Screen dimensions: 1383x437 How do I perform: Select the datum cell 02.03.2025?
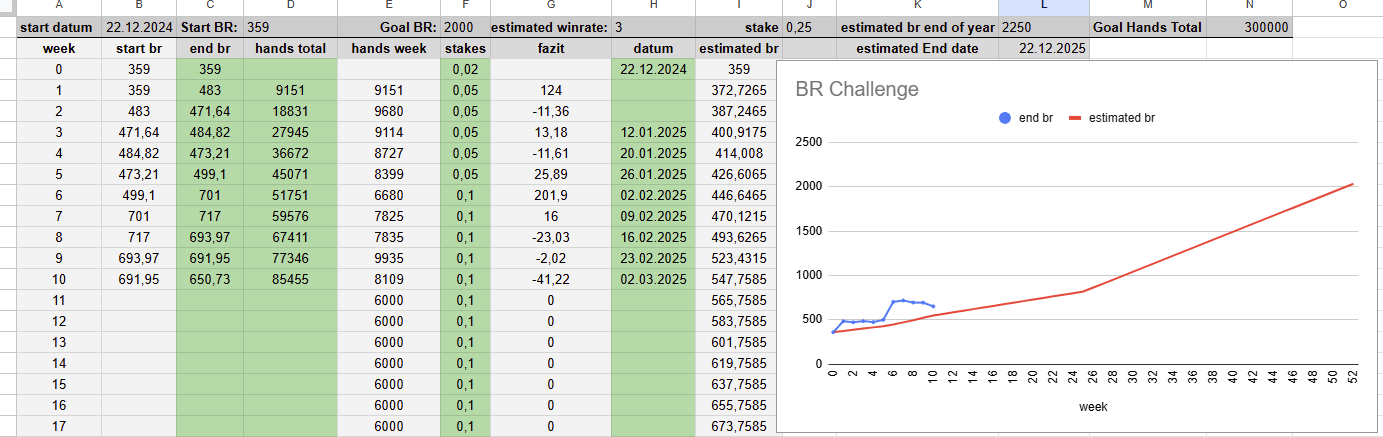click(653, 279)
